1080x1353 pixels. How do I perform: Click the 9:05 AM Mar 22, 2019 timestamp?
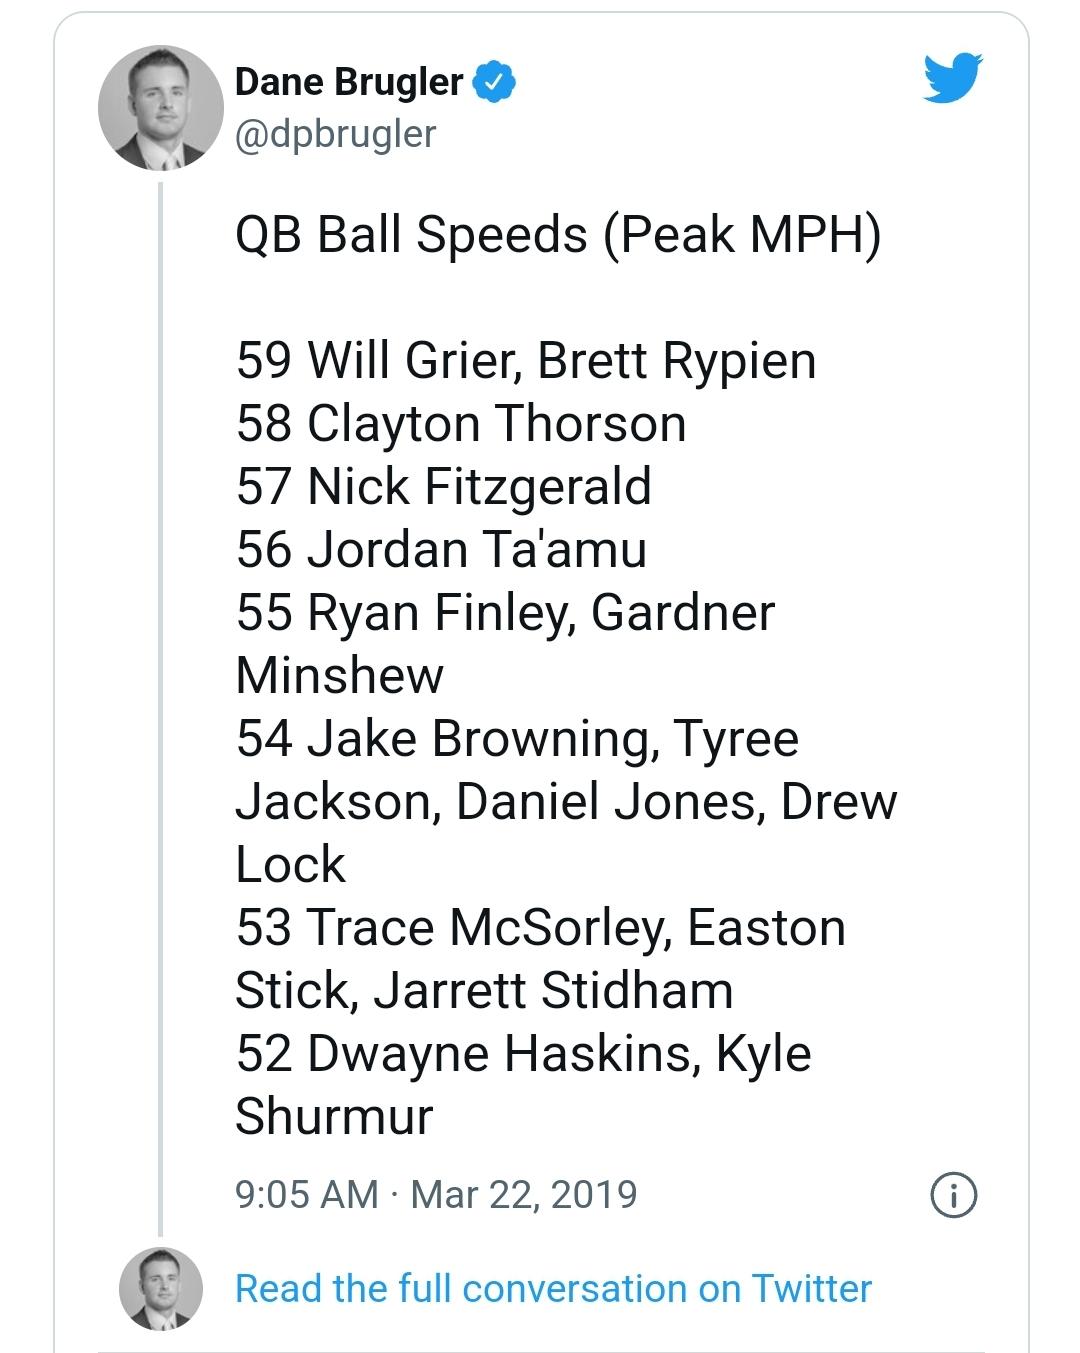click(436, 1195)
